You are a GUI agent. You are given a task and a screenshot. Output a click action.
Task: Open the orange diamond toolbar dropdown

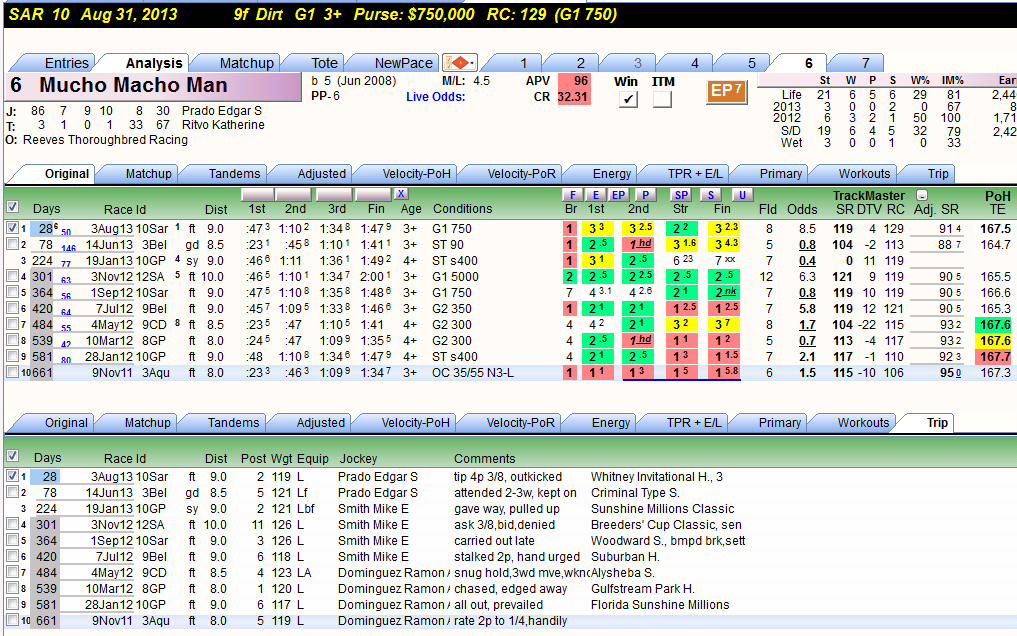(x=460, y=63)
